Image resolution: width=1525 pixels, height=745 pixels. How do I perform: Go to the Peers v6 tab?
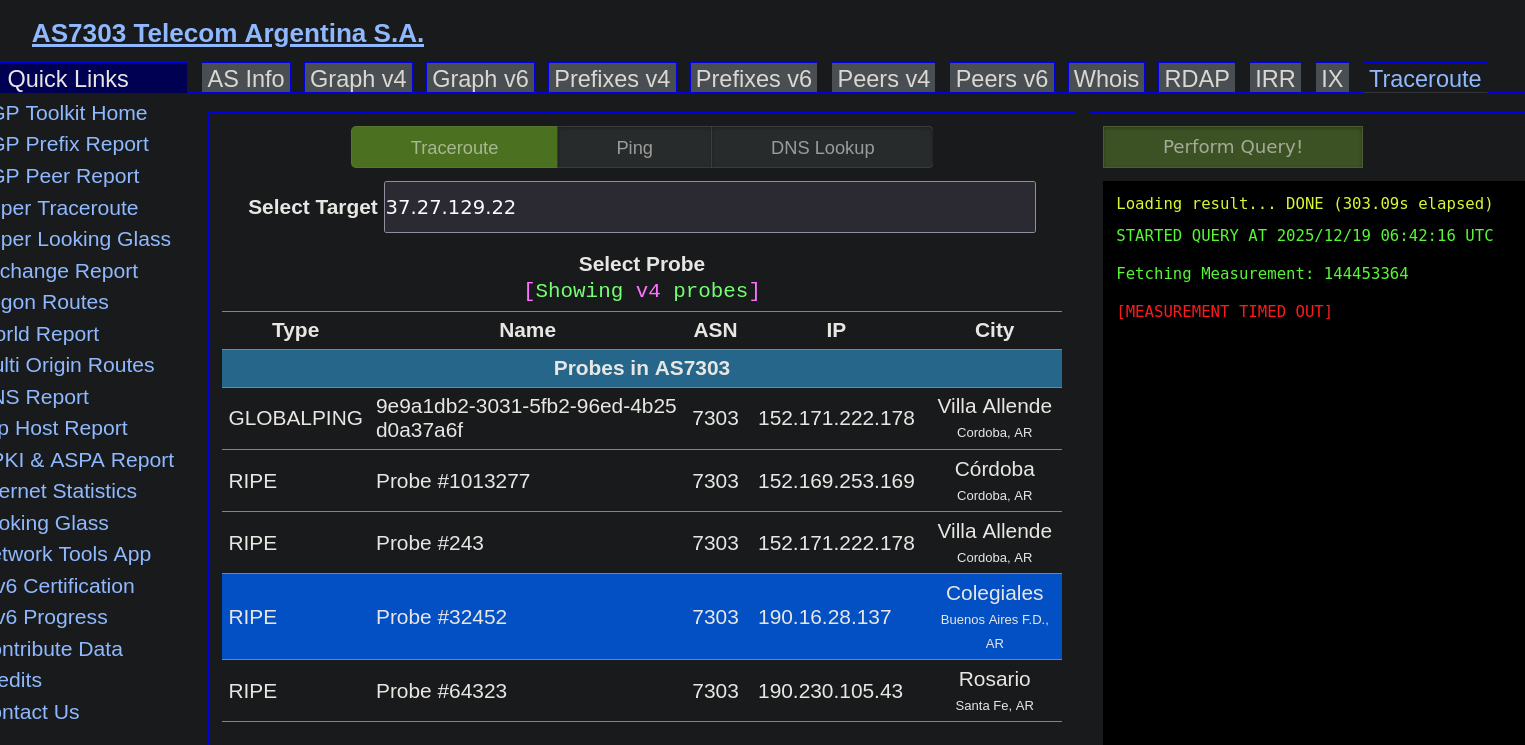[x=1001, y=79]
